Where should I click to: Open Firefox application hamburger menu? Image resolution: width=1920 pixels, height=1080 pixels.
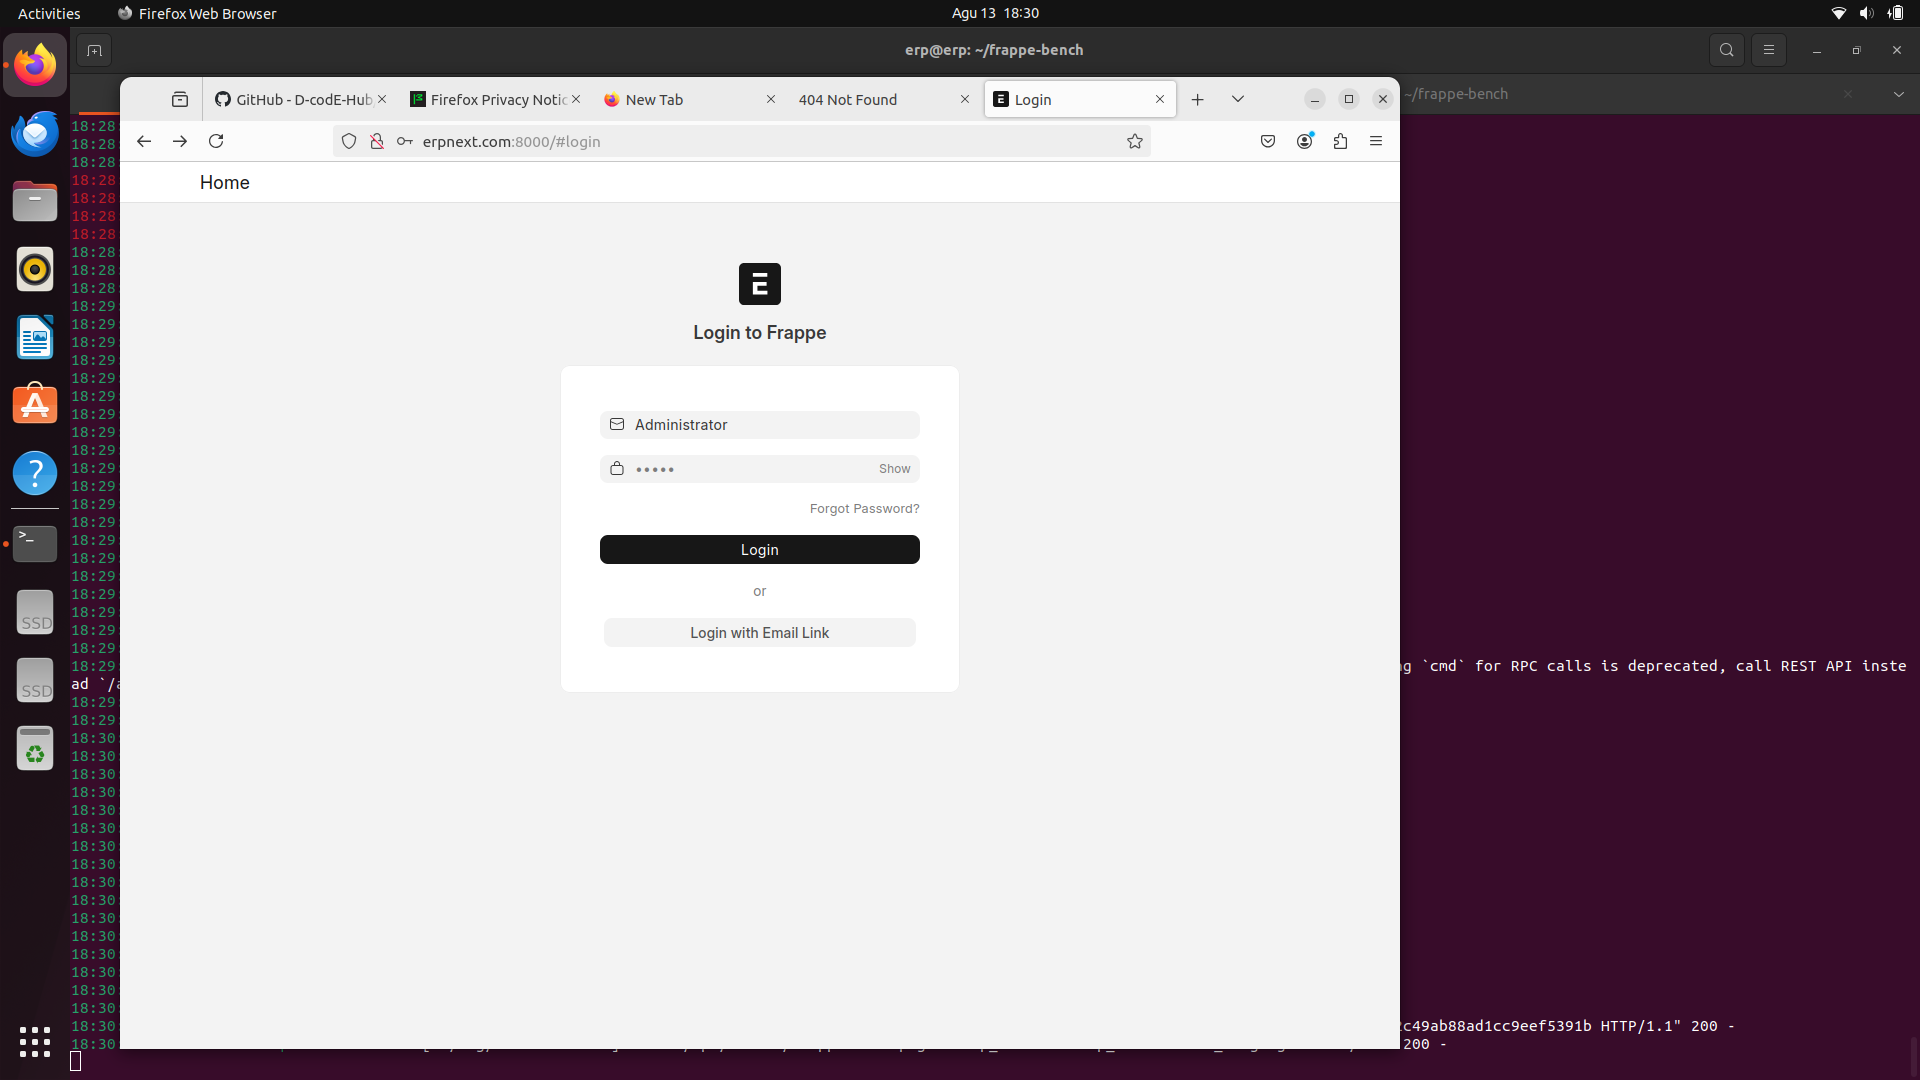pyautogui.click(x=1376, y=141)
